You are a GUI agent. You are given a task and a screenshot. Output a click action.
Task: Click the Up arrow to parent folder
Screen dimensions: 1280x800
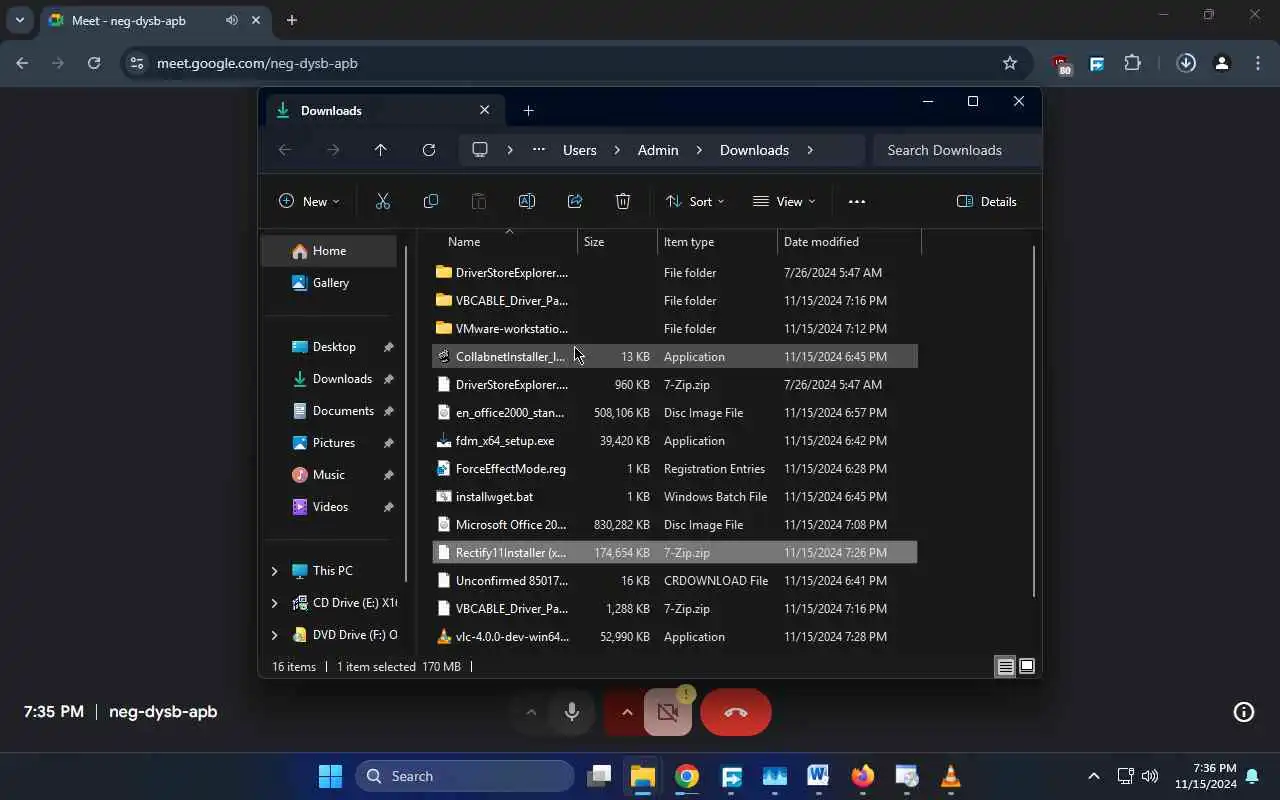pos(381,150)
